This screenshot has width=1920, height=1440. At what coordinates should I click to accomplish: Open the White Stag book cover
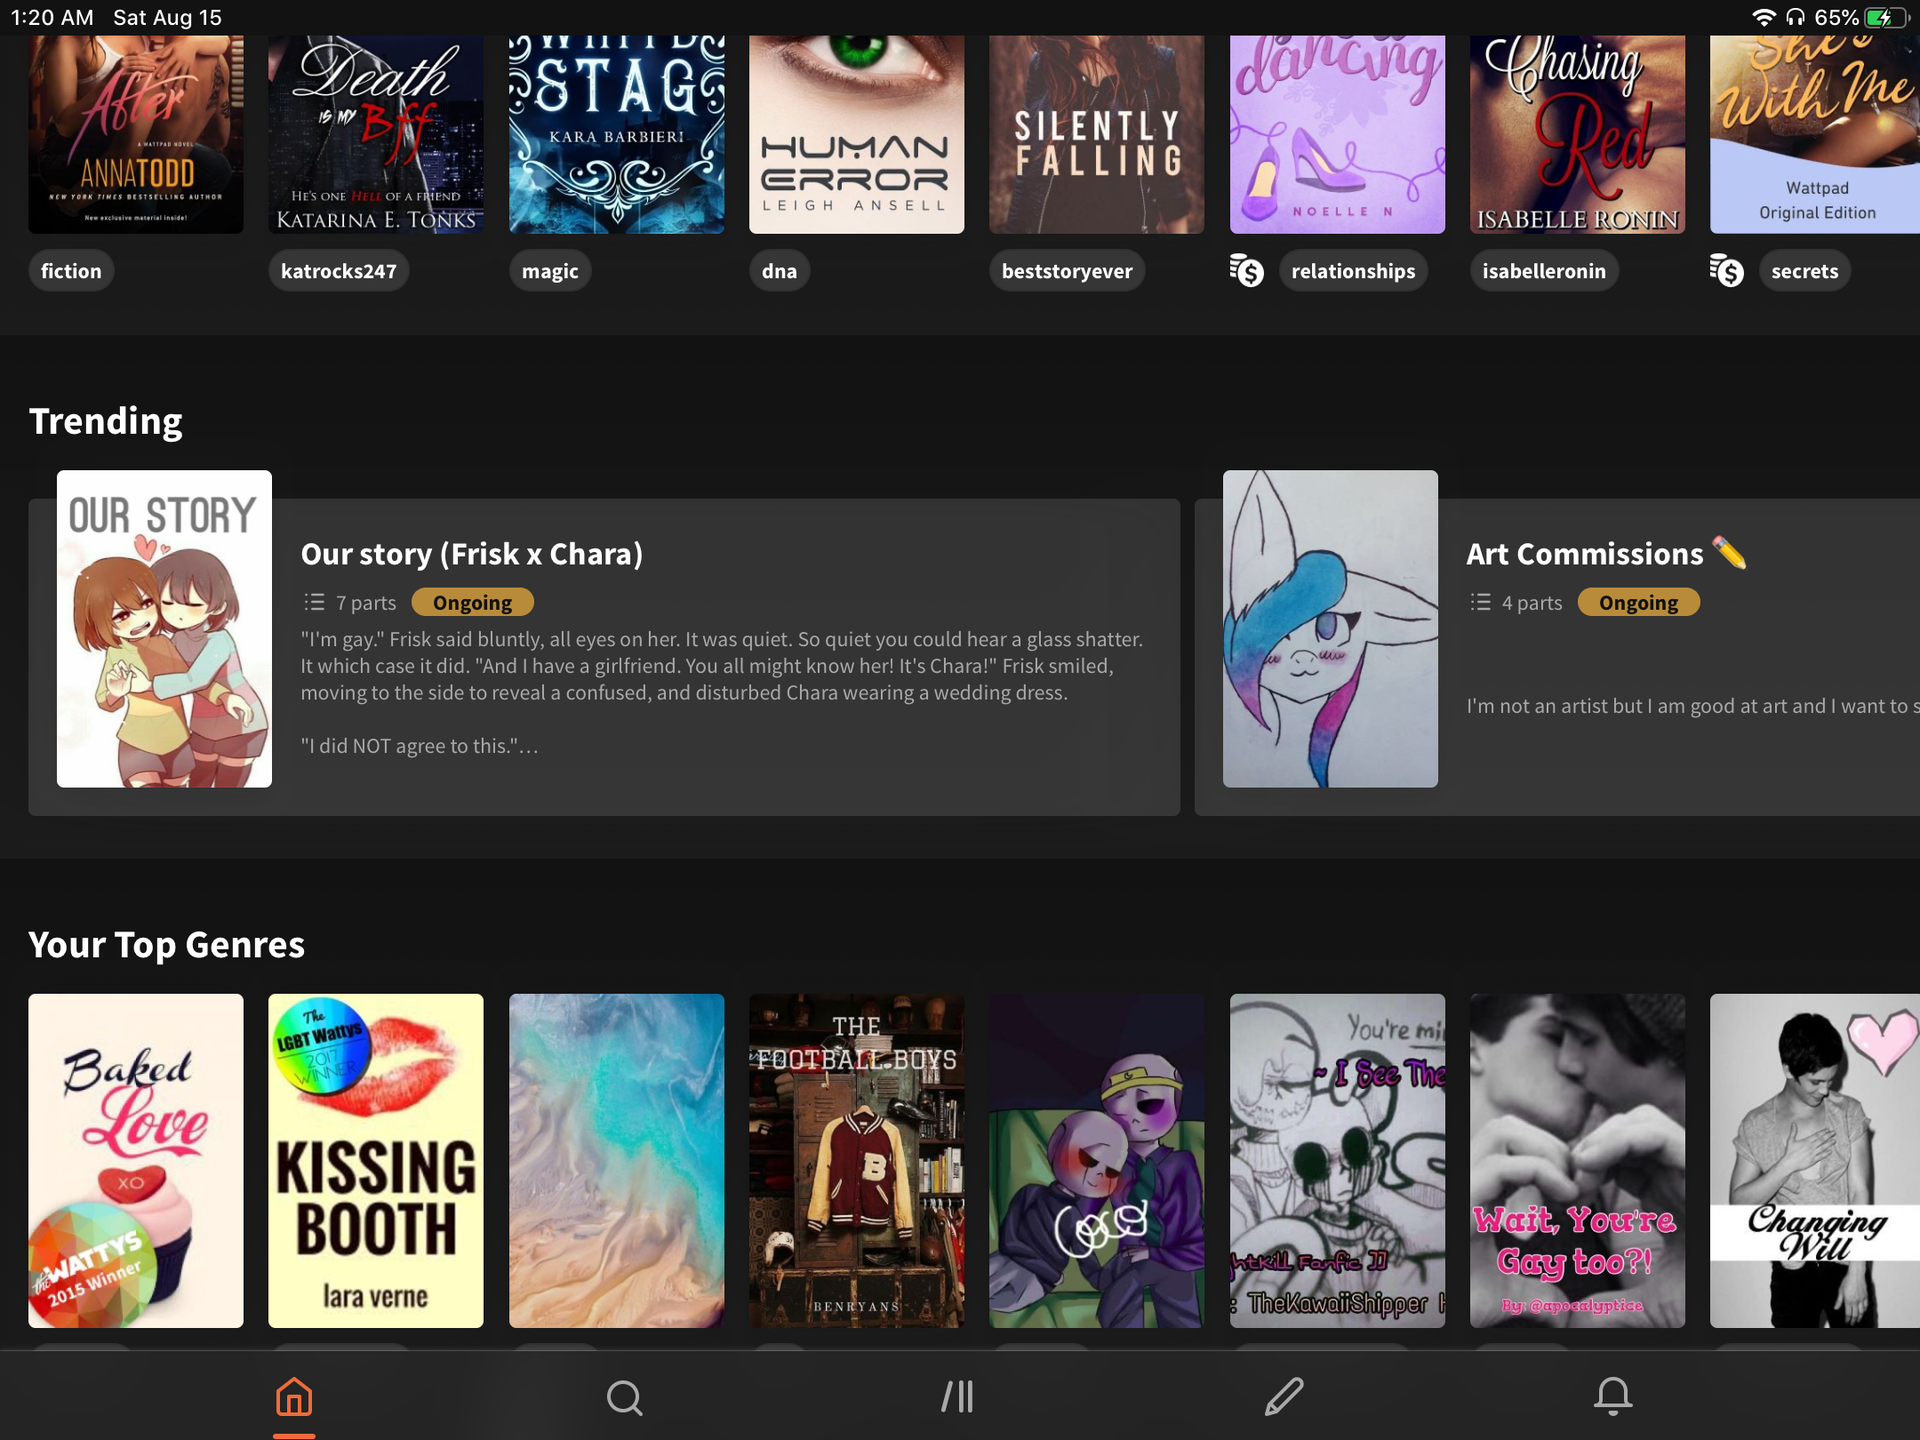pyautogui.click(x=617, y=134)
